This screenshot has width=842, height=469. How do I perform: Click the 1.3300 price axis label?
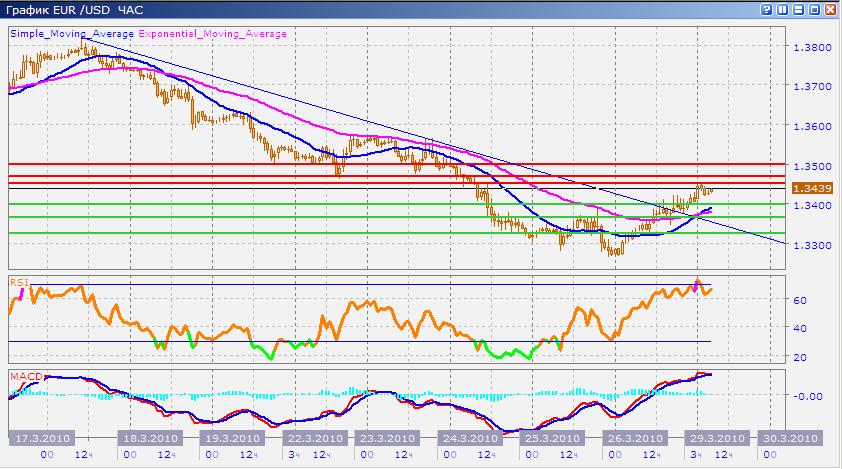[x=811, y=245]
